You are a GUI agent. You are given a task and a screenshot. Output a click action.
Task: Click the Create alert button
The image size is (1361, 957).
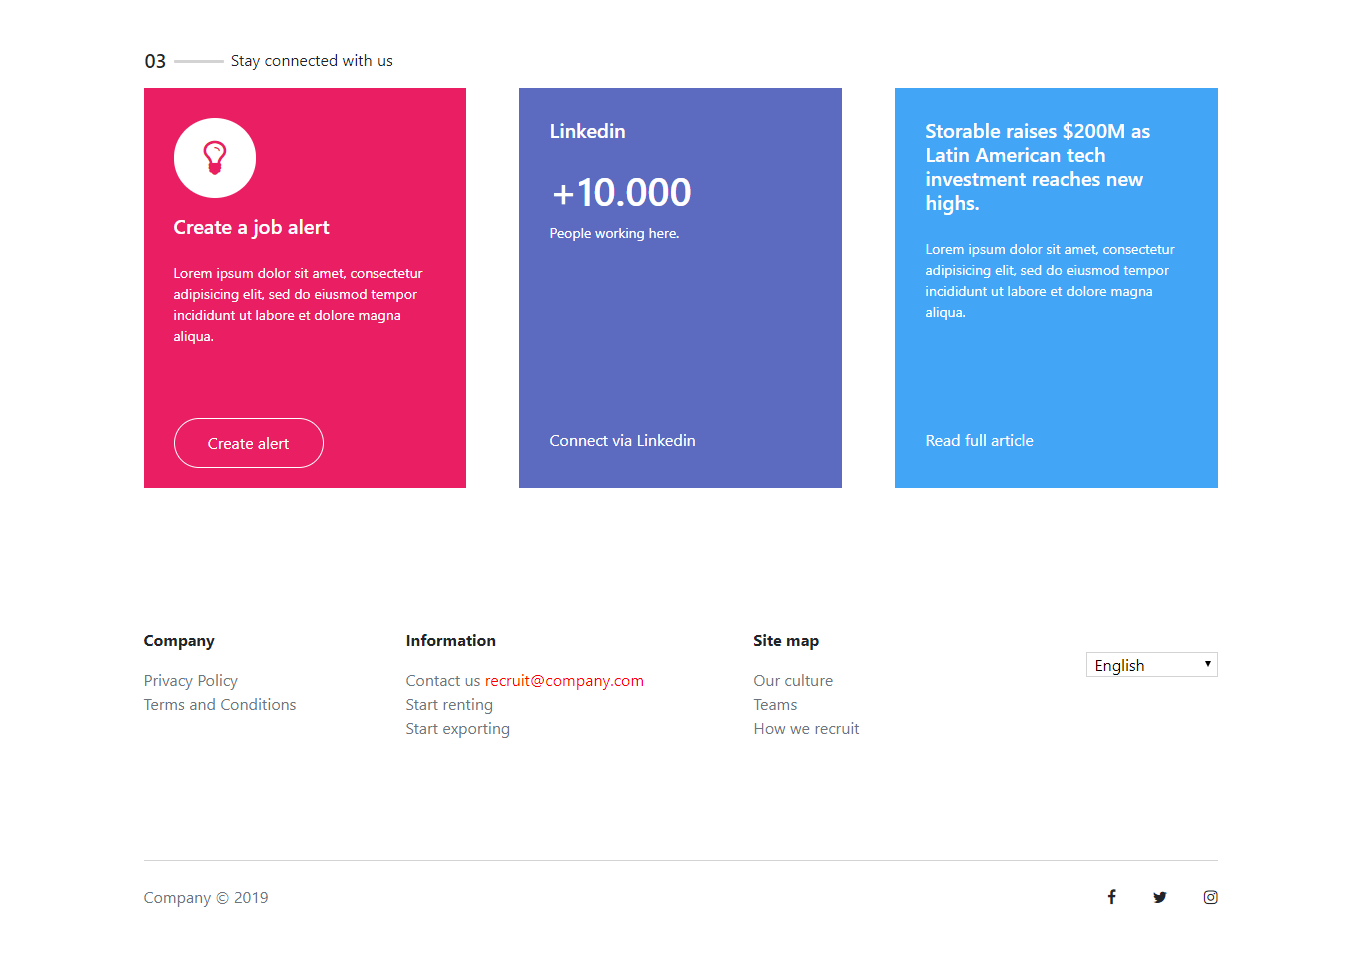point(248,443)
